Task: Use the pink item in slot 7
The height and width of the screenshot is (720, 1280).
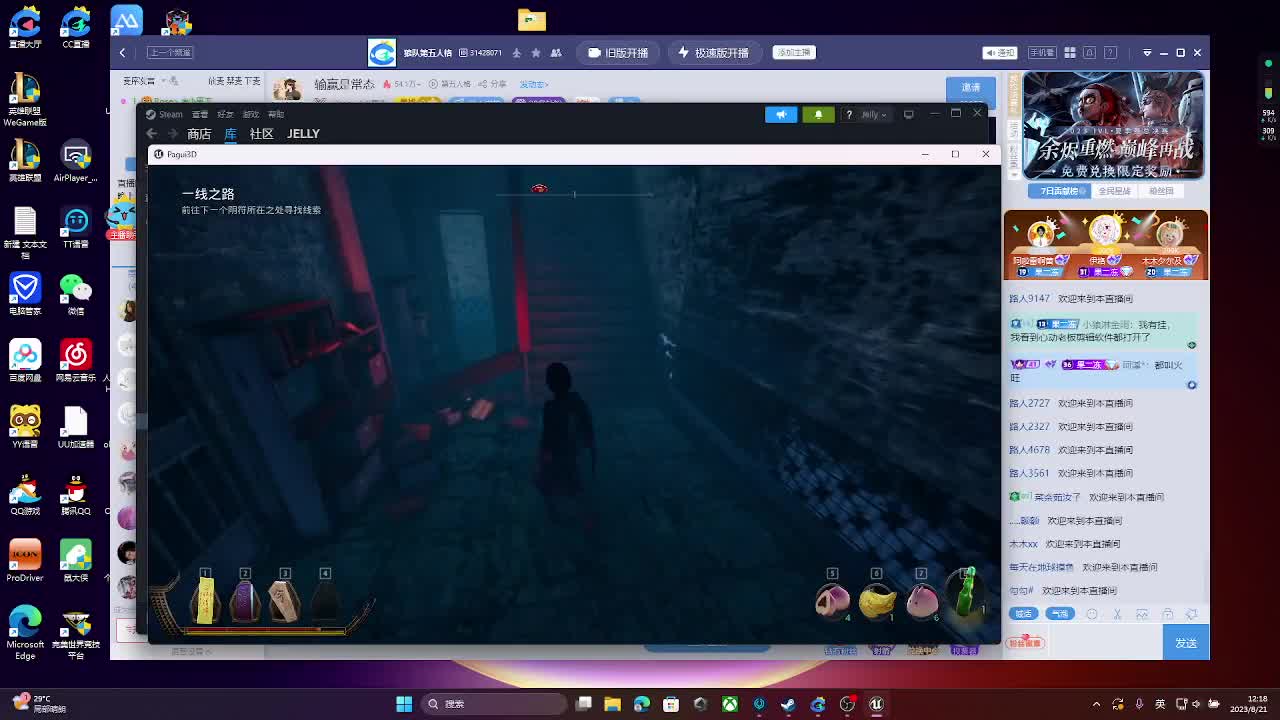Action: [922, 601]
